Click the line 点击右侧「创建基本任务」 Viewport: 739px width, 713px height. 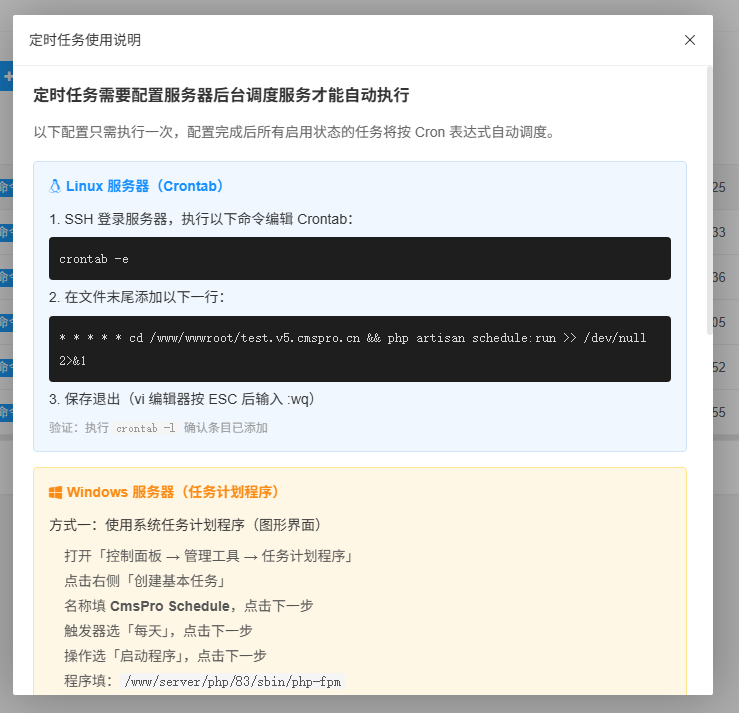coord(146,581)
